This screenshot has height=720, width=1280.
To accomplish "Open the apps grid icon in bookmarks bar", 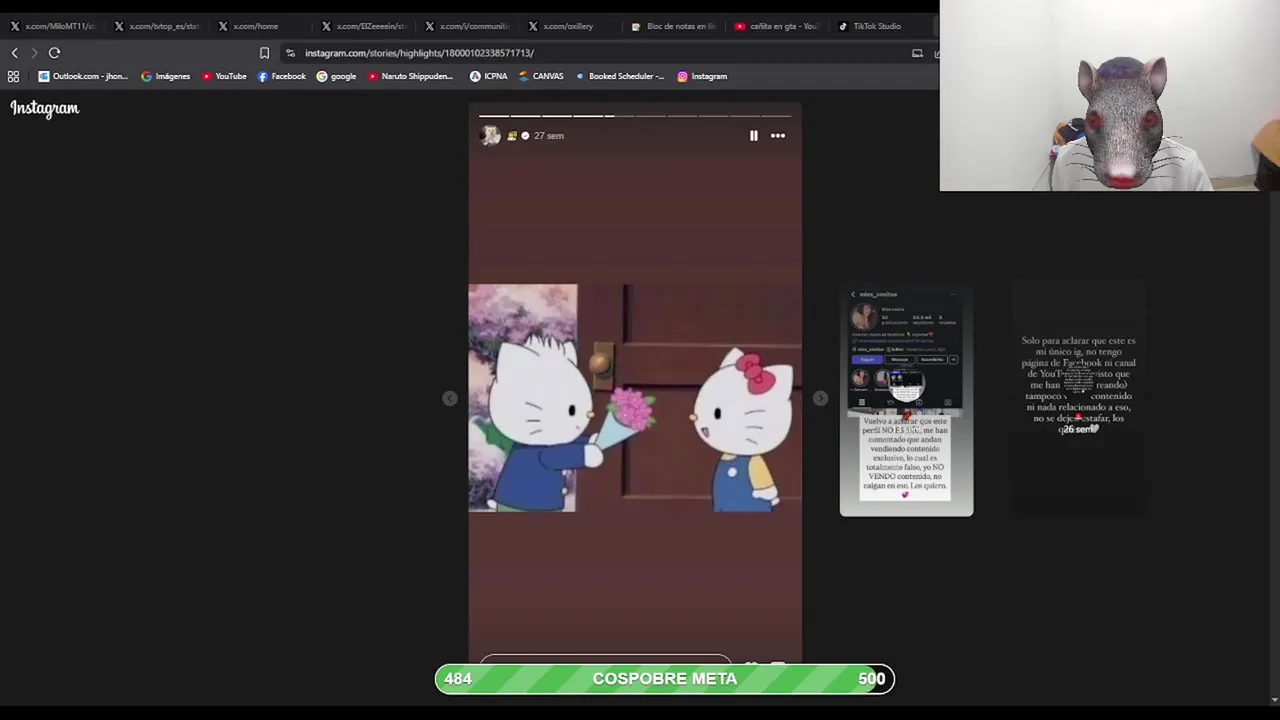I will point(13,76).
